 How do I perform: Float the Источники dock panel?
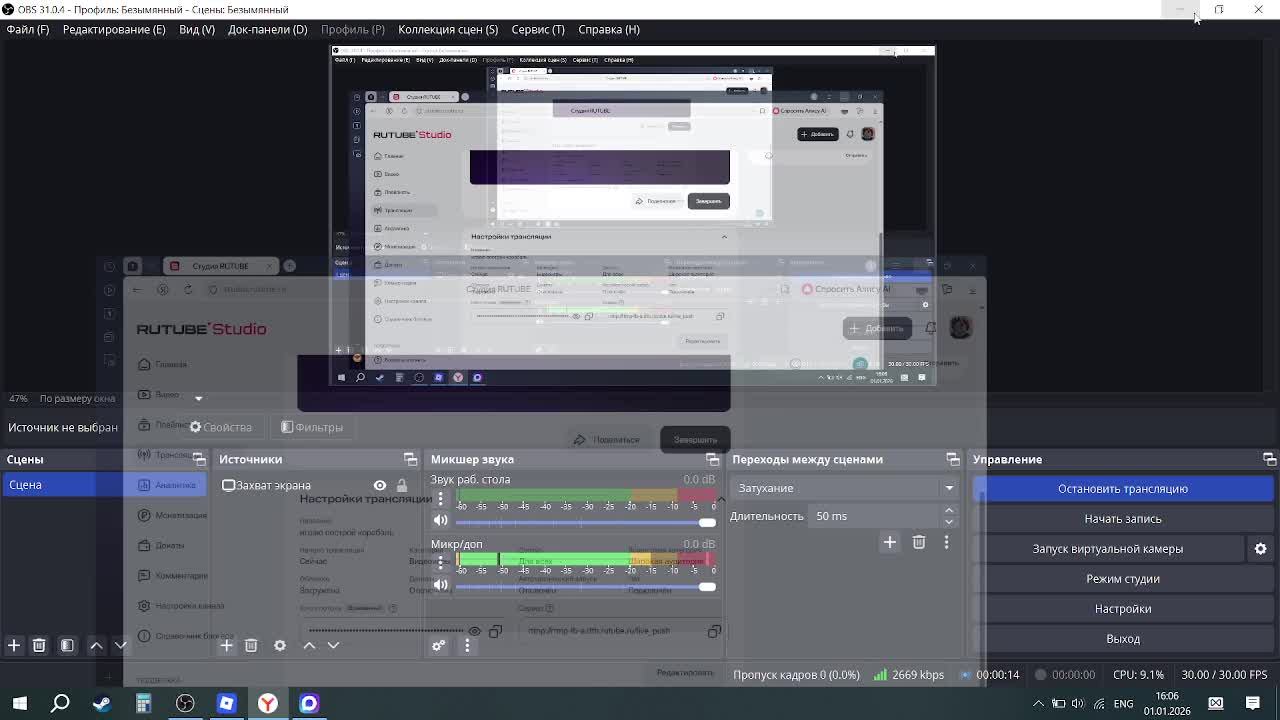coord(410,459)
